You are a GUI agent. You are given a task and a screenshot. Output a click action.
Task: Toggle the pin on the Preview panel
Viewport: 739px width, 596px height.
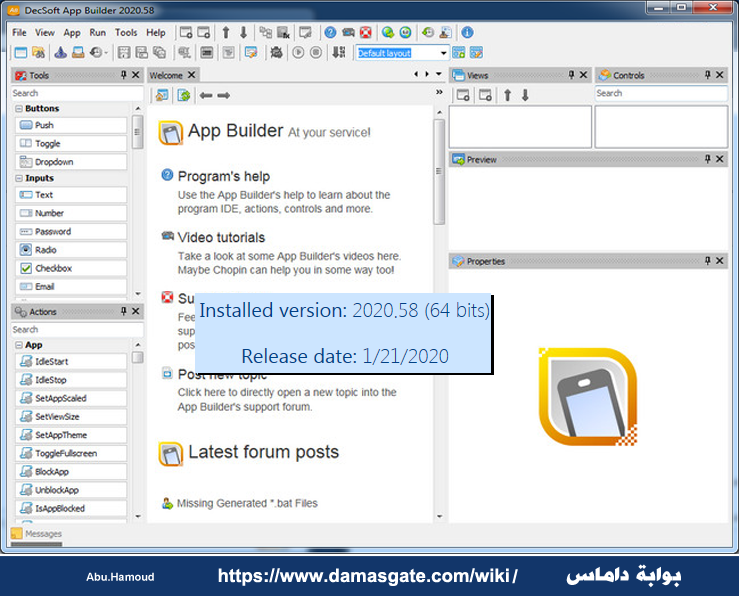[707, 159]
